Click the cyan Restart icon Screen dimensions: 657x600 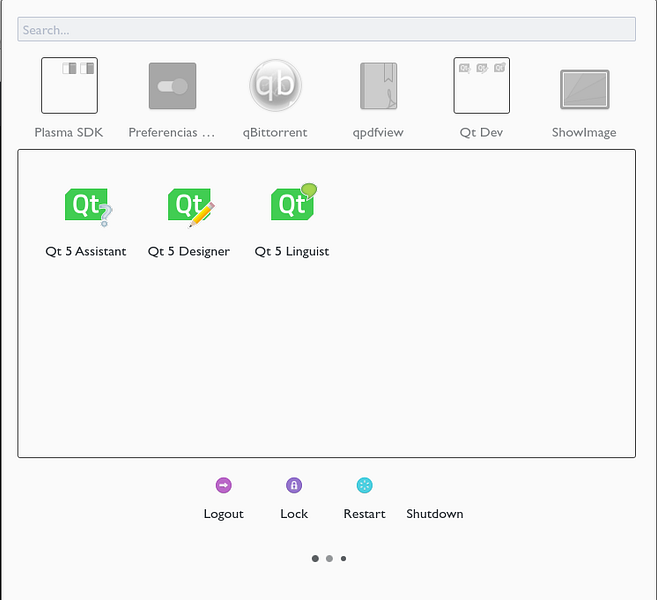(365, 486)
